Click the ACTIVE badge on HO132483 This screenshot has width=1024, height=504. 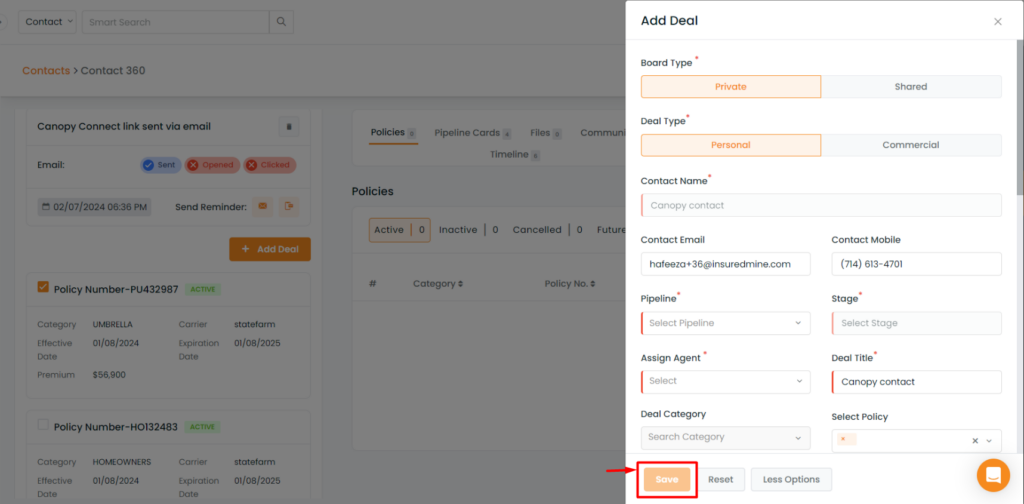pos(202,427)
